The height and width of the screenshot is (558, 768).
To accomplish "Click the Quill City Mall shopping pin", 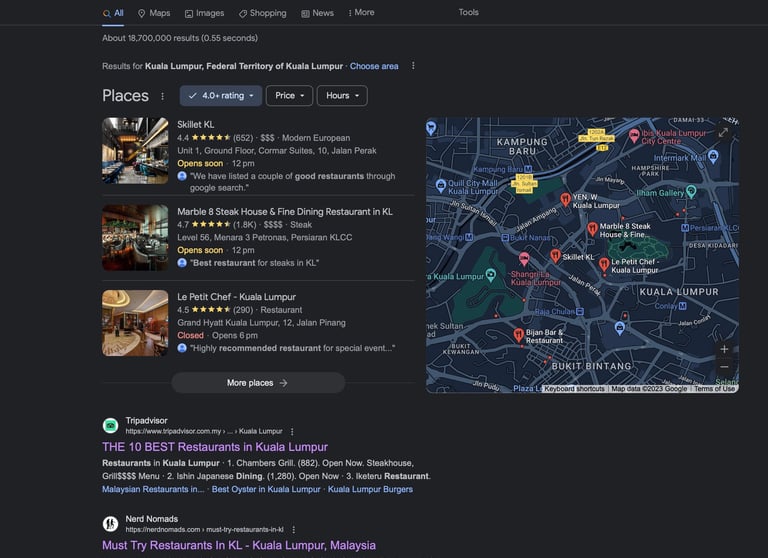I will pos(440,185).
